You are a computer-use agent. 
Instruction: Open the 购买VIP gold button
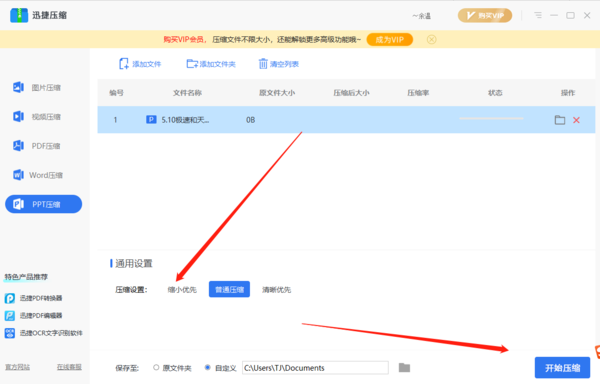[x=485, y=16]
